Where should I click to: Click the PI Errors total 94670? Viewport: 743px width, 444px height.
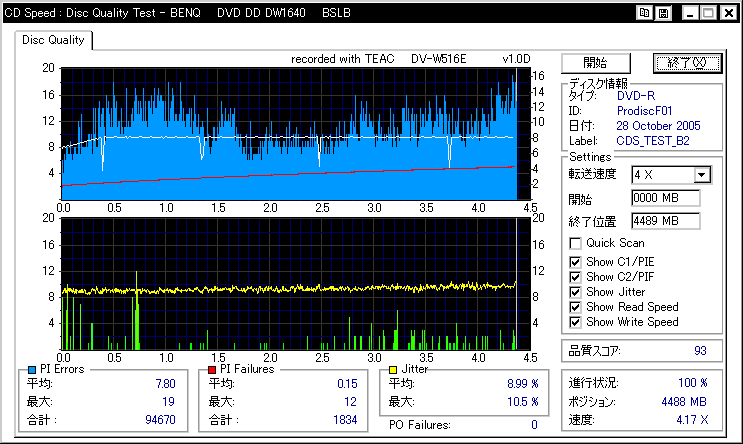click(160, 420)
